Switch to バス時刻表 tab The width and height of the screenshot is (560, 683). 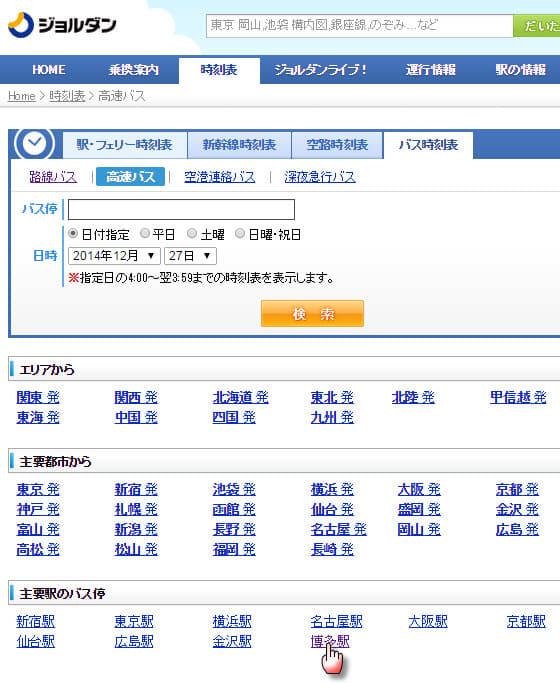428,145
